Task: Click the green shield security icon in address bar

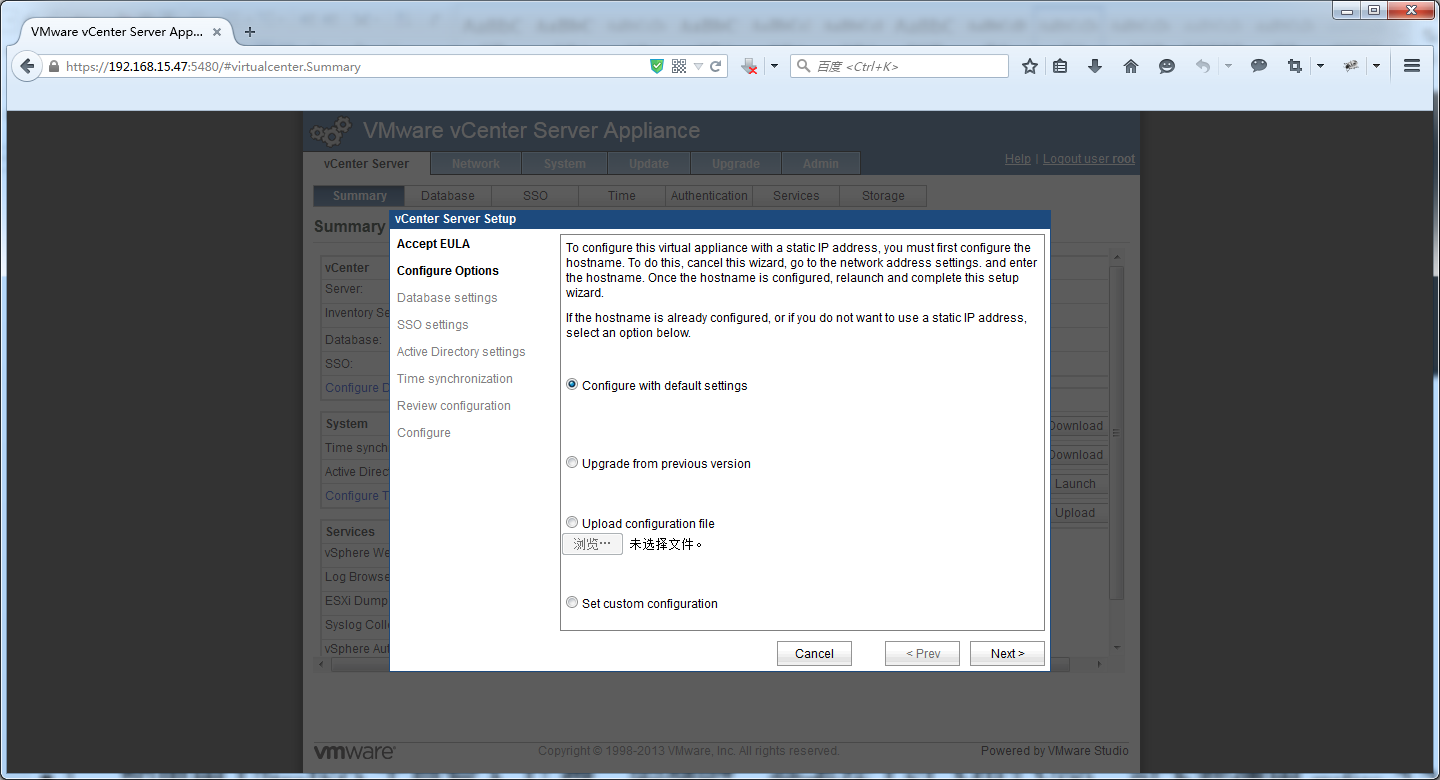Action: pyautogui.click(x=657, y=66)
